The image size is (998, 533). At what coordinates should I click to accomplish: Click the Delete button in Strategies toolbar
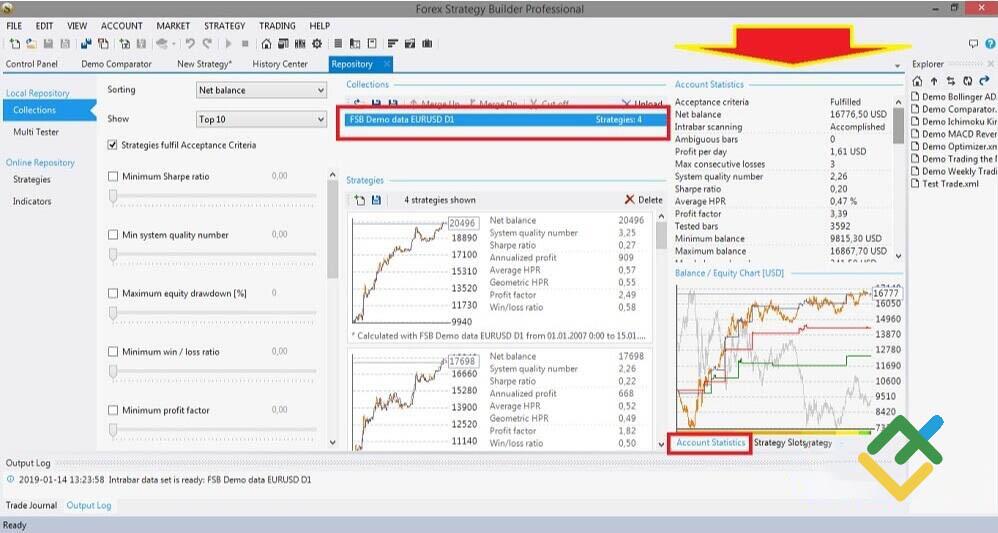click(x=643, y=200)
